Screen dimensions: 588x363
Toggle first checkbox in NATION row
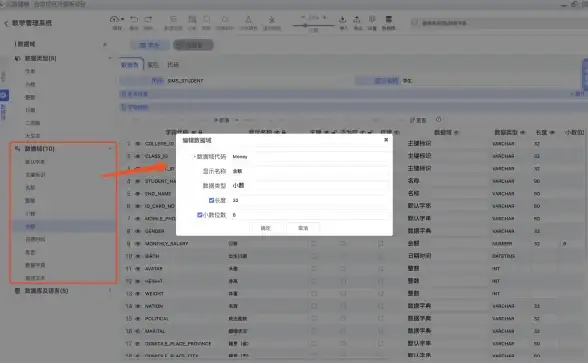pos(314,306)
